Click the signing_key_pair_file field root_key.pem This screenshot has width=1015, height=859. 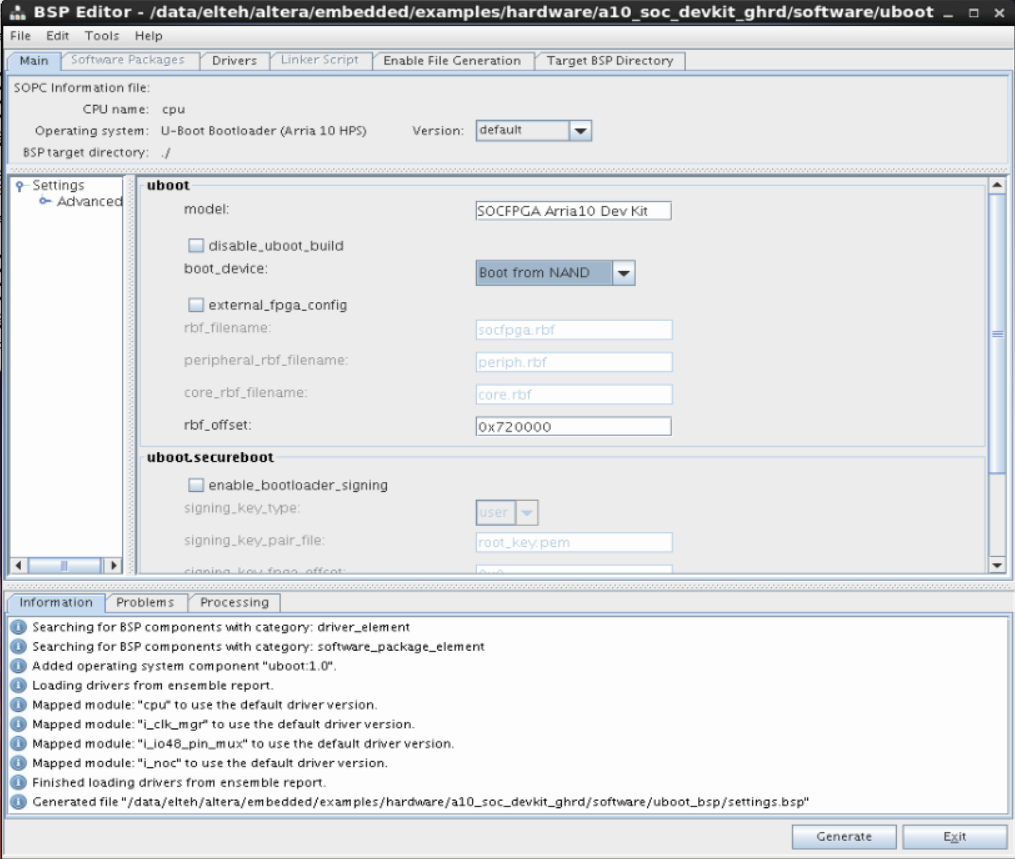(574, 542)
